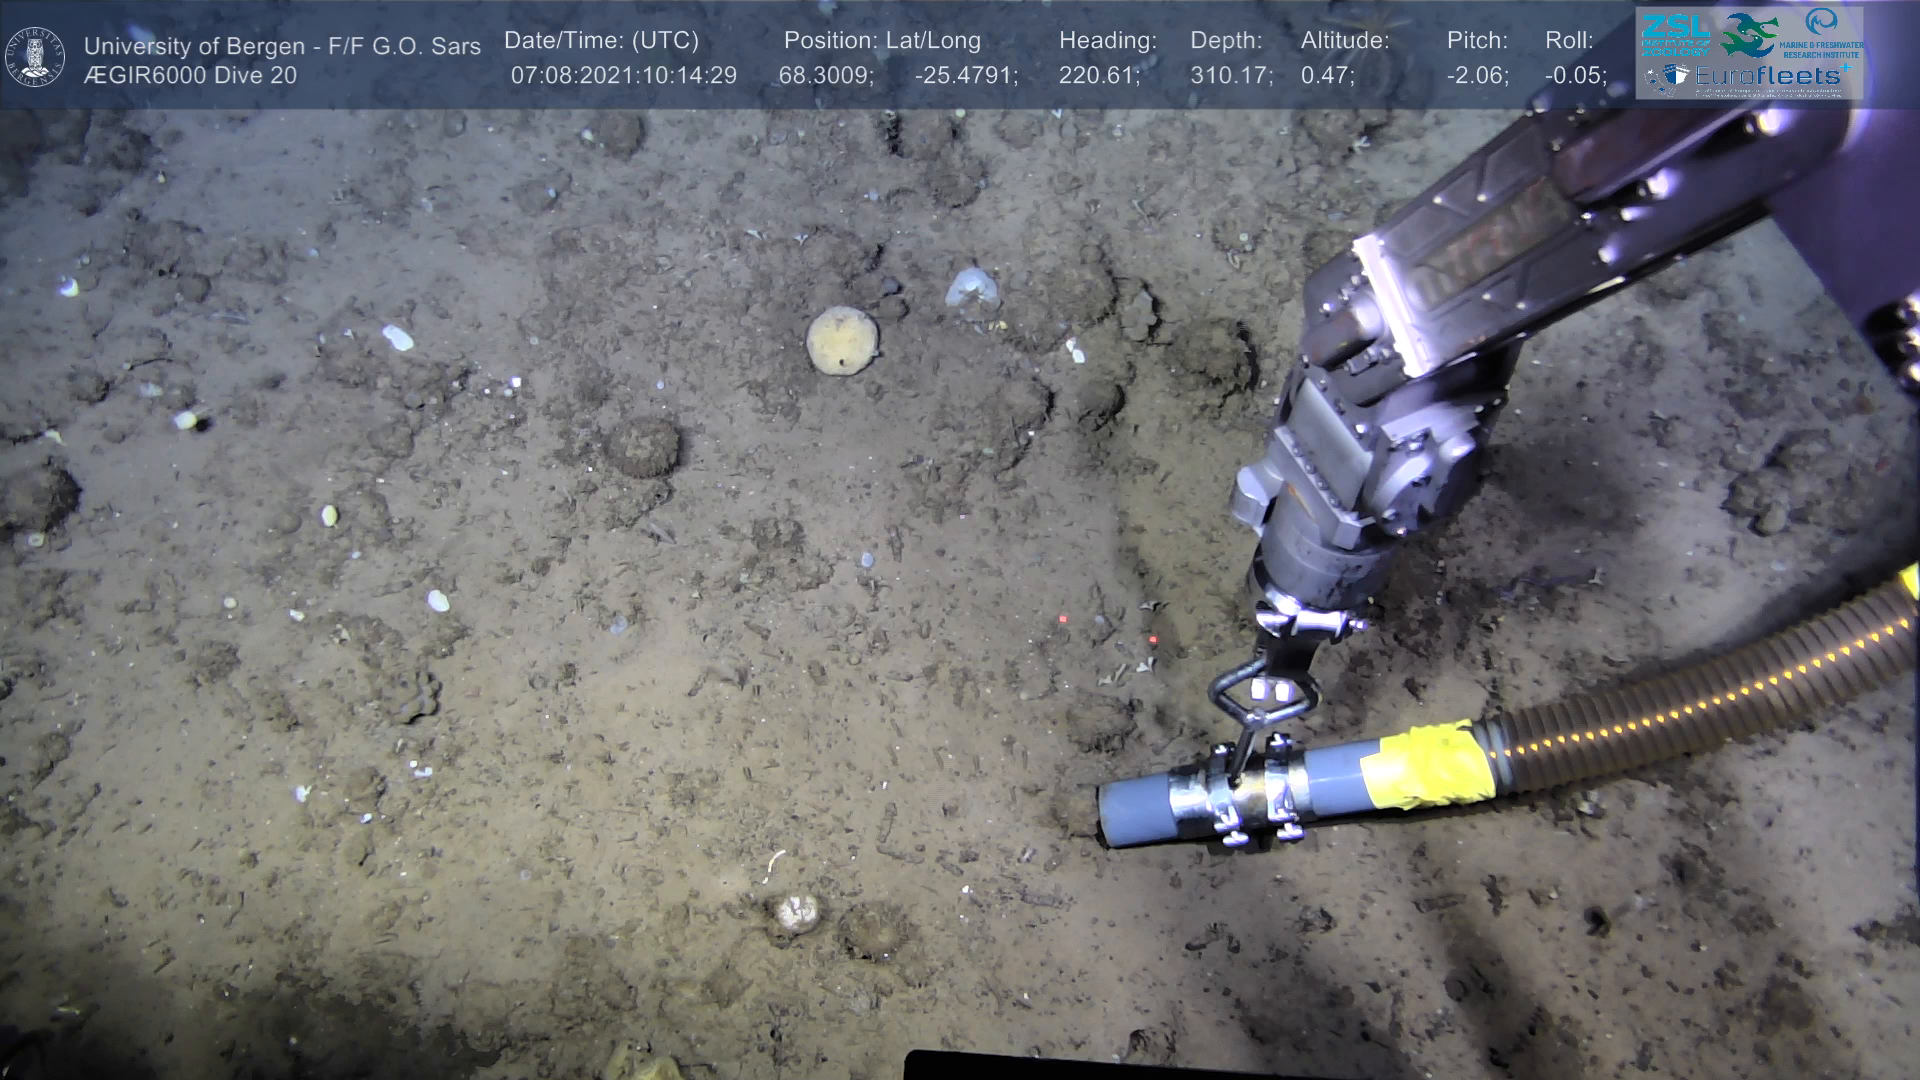
Task: Click the latitude value 68.3009
Action: click(x=826, y=76)
